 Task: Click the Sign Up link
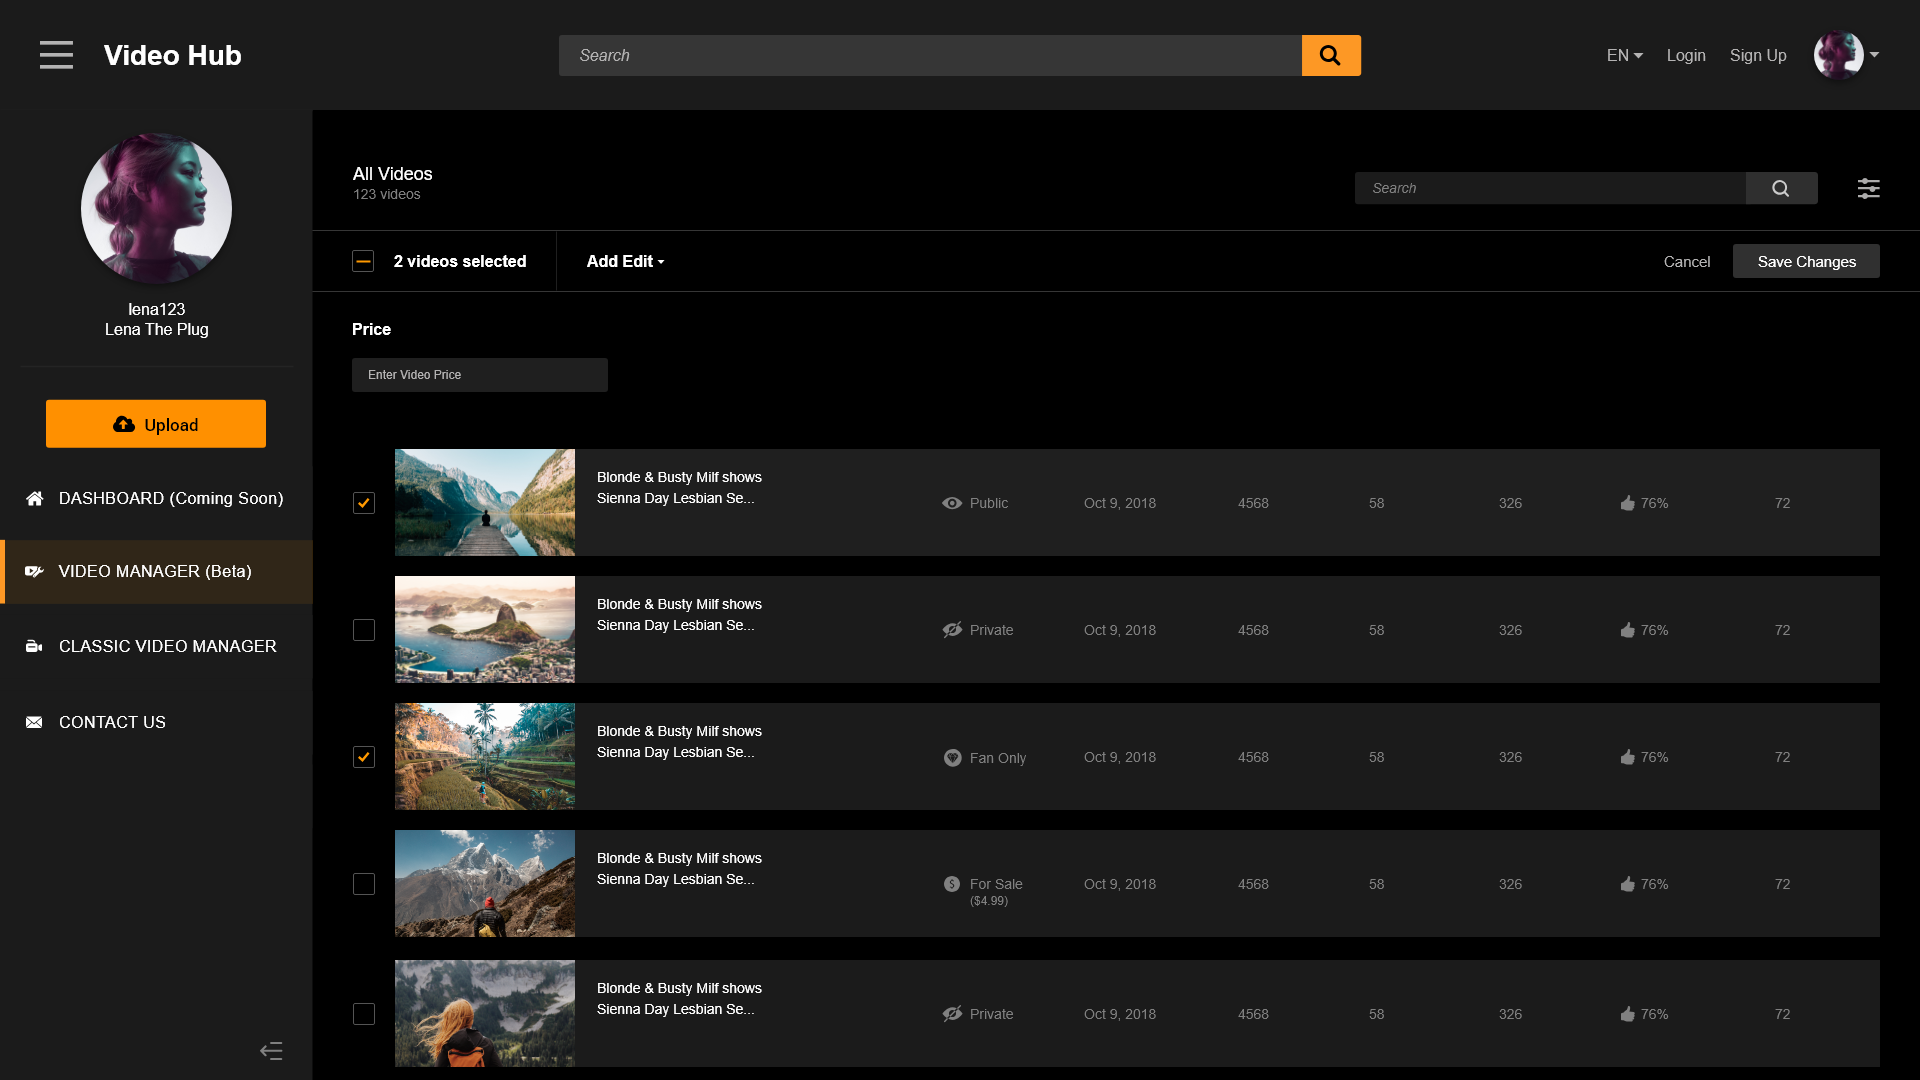(1758, 55)
